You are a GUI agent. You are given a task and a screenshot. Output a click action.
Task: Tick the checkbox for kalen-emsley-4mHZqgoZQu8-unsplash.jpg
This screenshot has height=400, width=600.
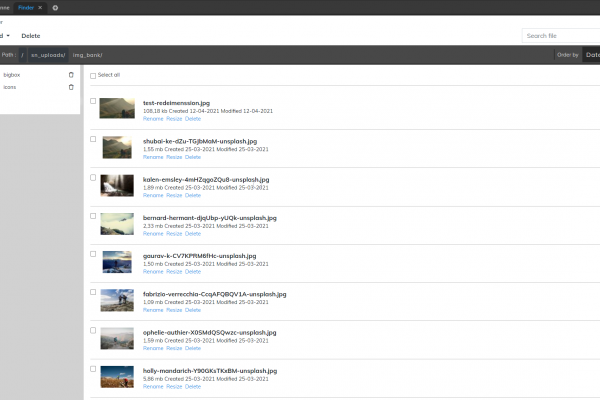click(93, 178)
